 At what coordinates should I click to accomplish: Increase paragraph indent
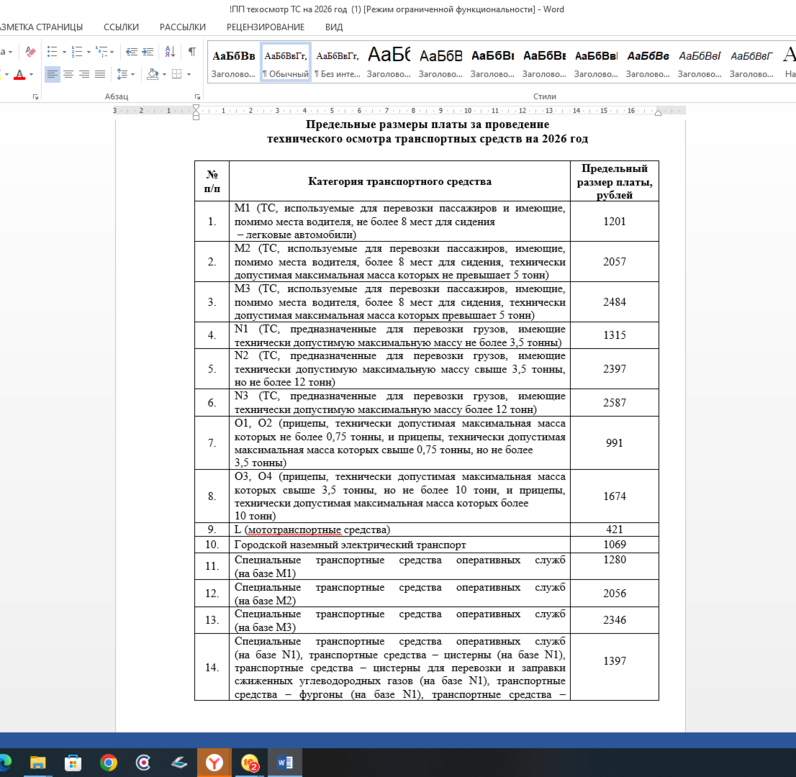(x=146, y=52)
